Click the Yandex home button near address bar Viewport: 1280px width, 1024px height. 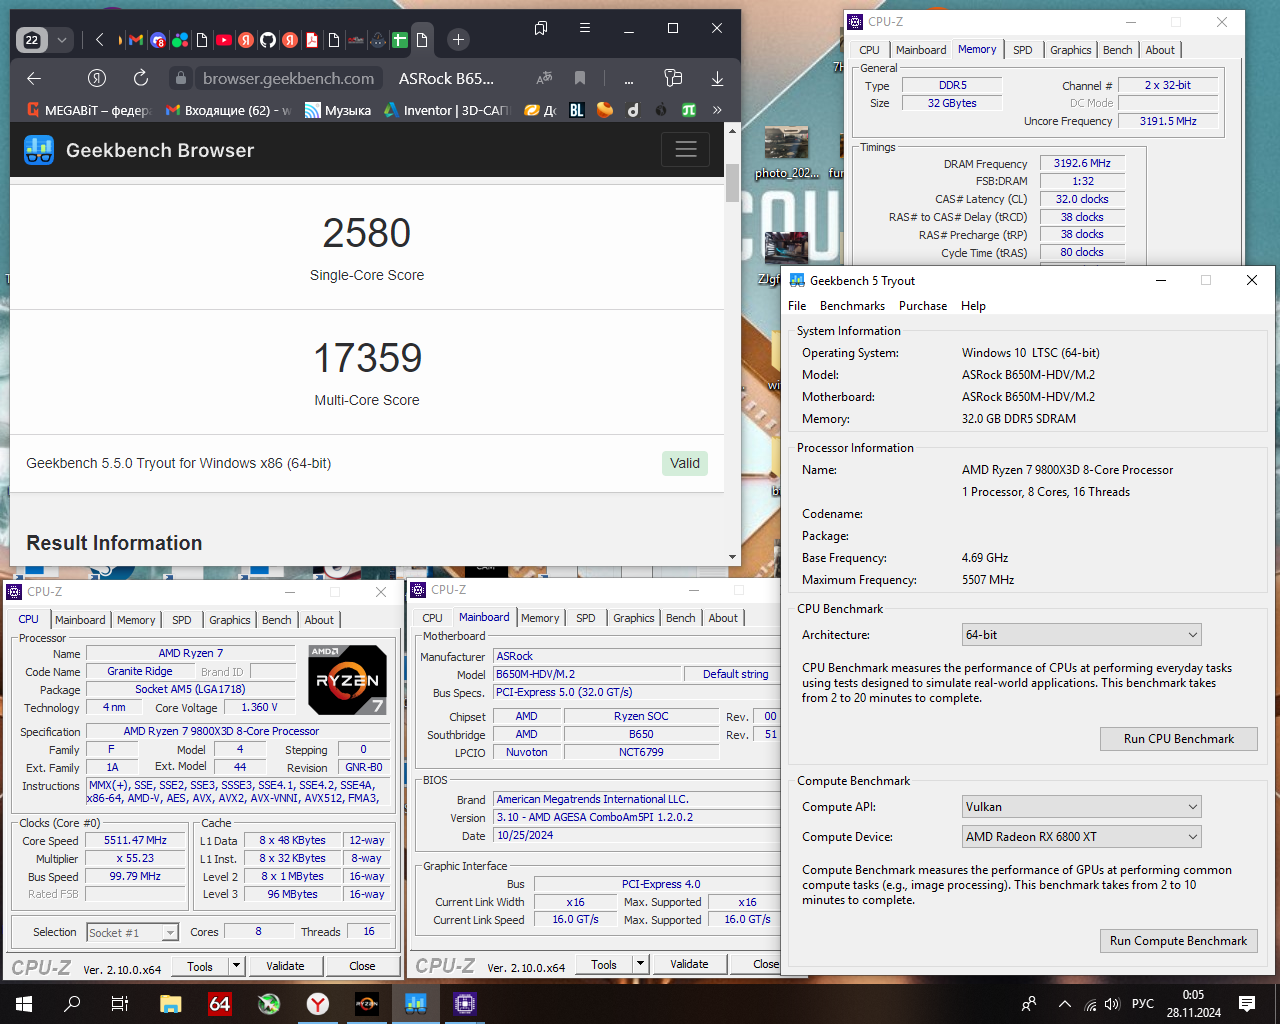click(97, 78)
